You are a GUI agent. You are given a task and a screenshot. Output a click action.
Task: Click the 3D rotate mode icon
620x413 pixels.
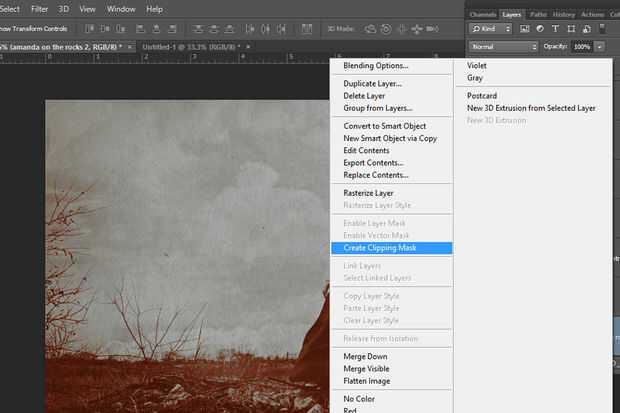[372, 28]
